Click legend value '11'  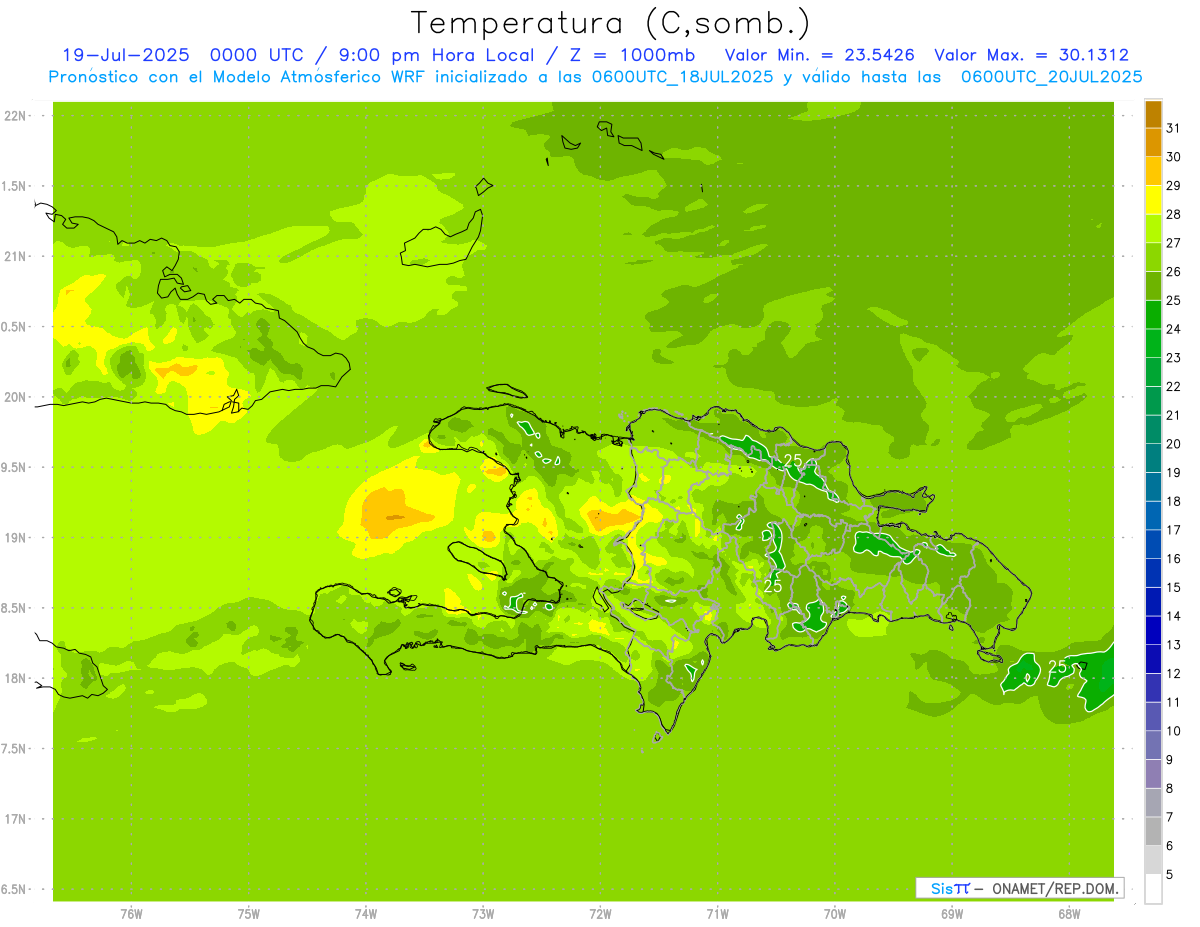(1173, 702)
